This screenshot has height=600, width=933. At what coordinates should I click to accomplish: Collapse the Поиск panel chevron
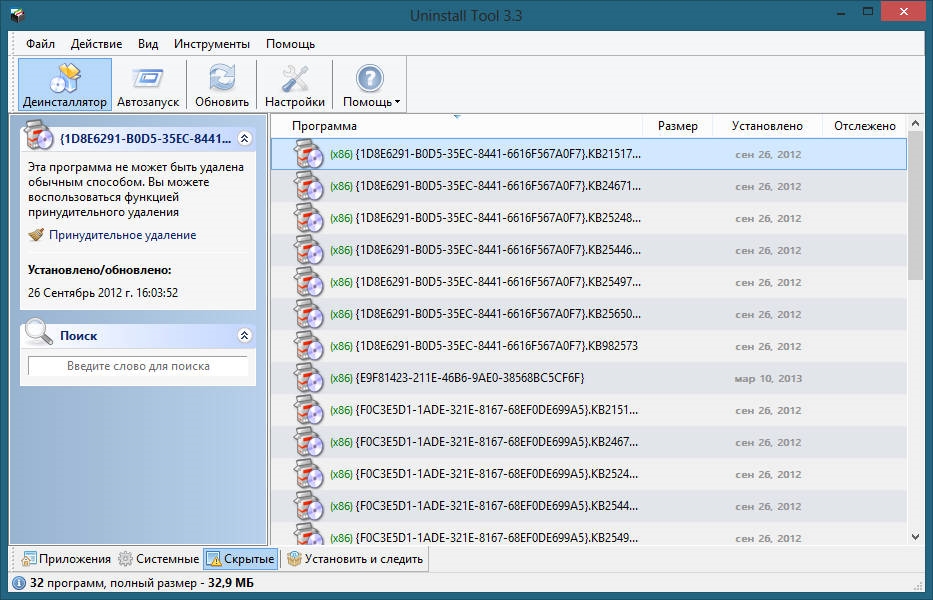[x=245, y=335]
